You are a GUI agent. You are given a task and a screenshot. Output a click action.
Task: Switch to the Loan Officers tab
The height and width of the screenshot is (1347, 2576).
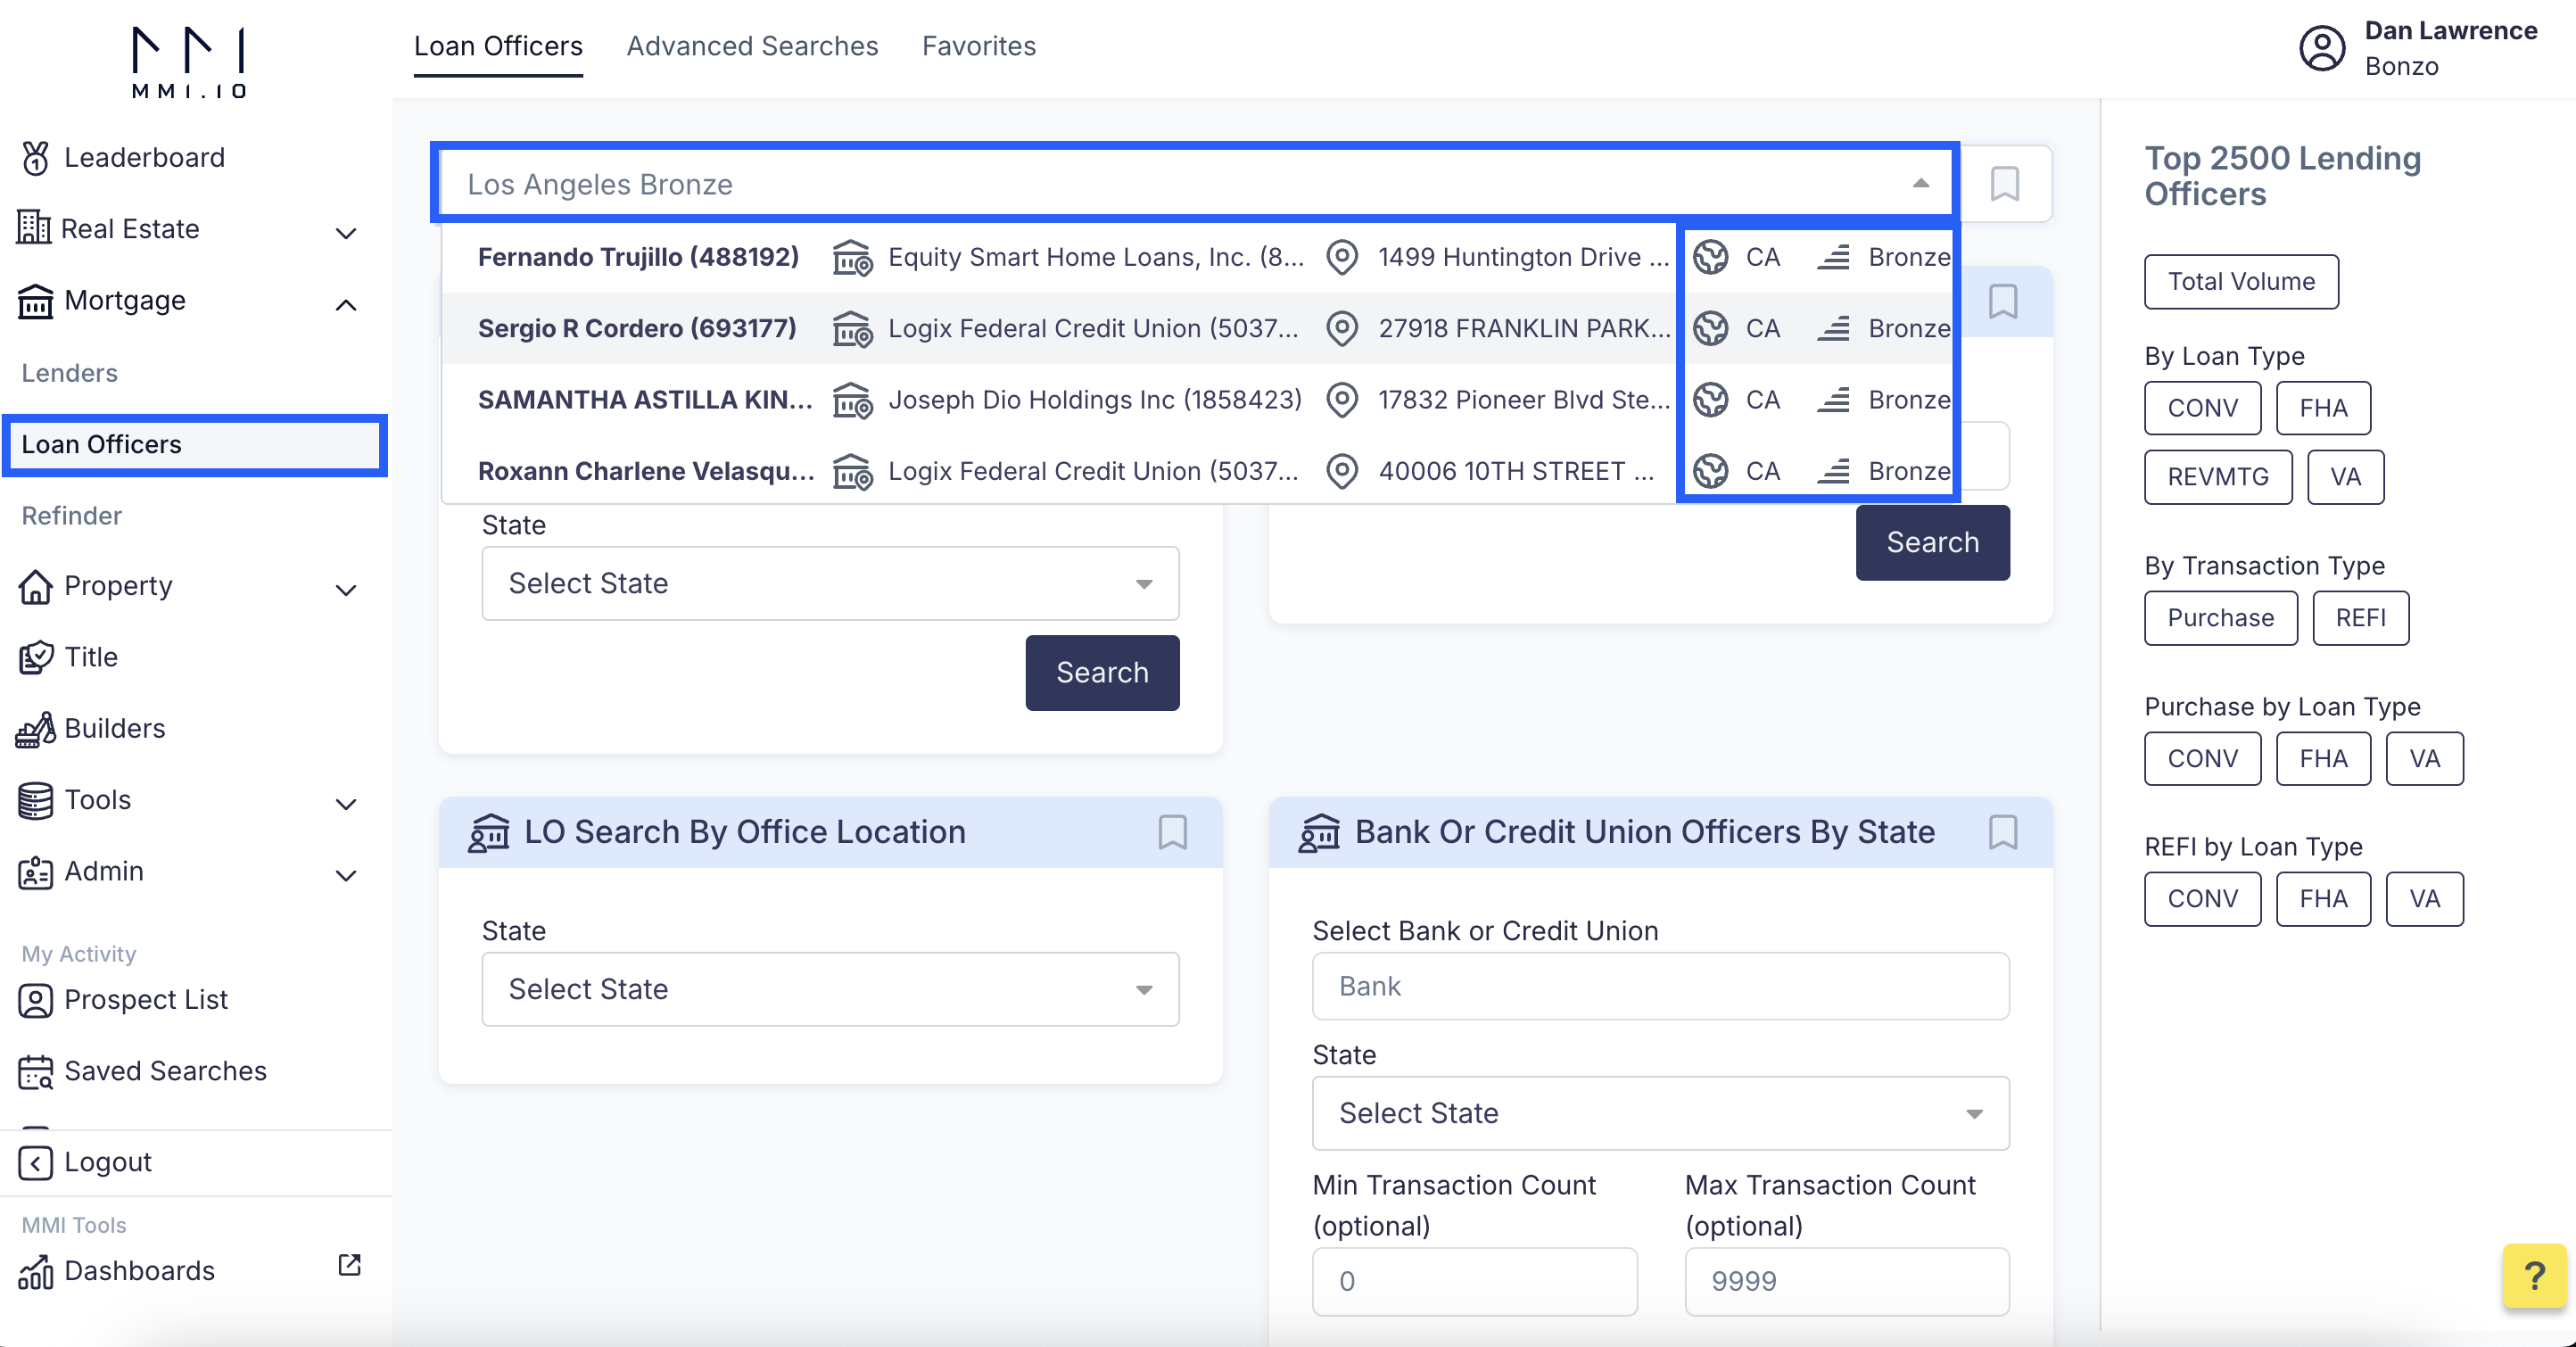498,46
